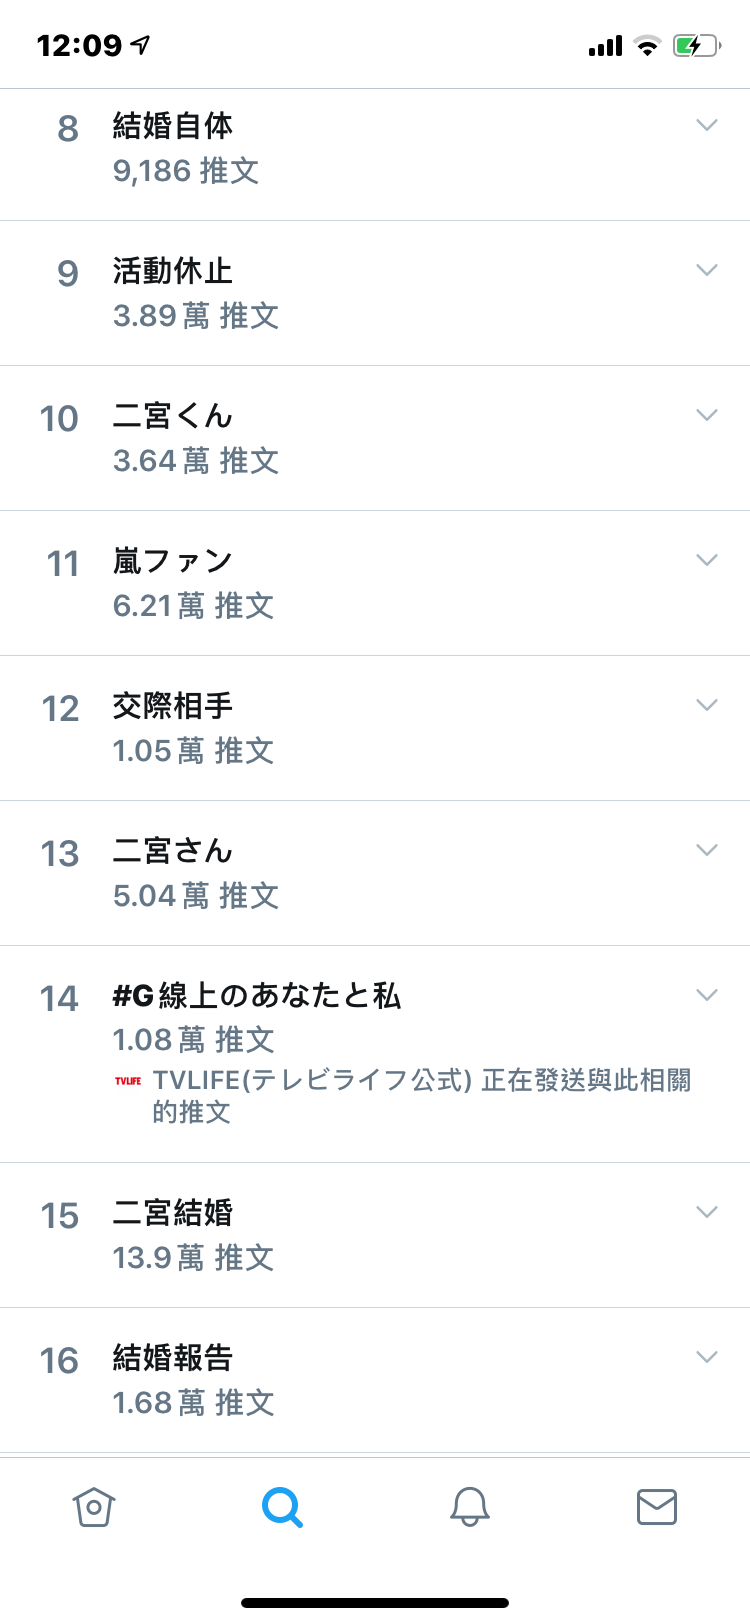The width and height of the screenshot is (750, 1624).
Task: Expand options chevron for 活動休止
Action: (x=707, y=270)
